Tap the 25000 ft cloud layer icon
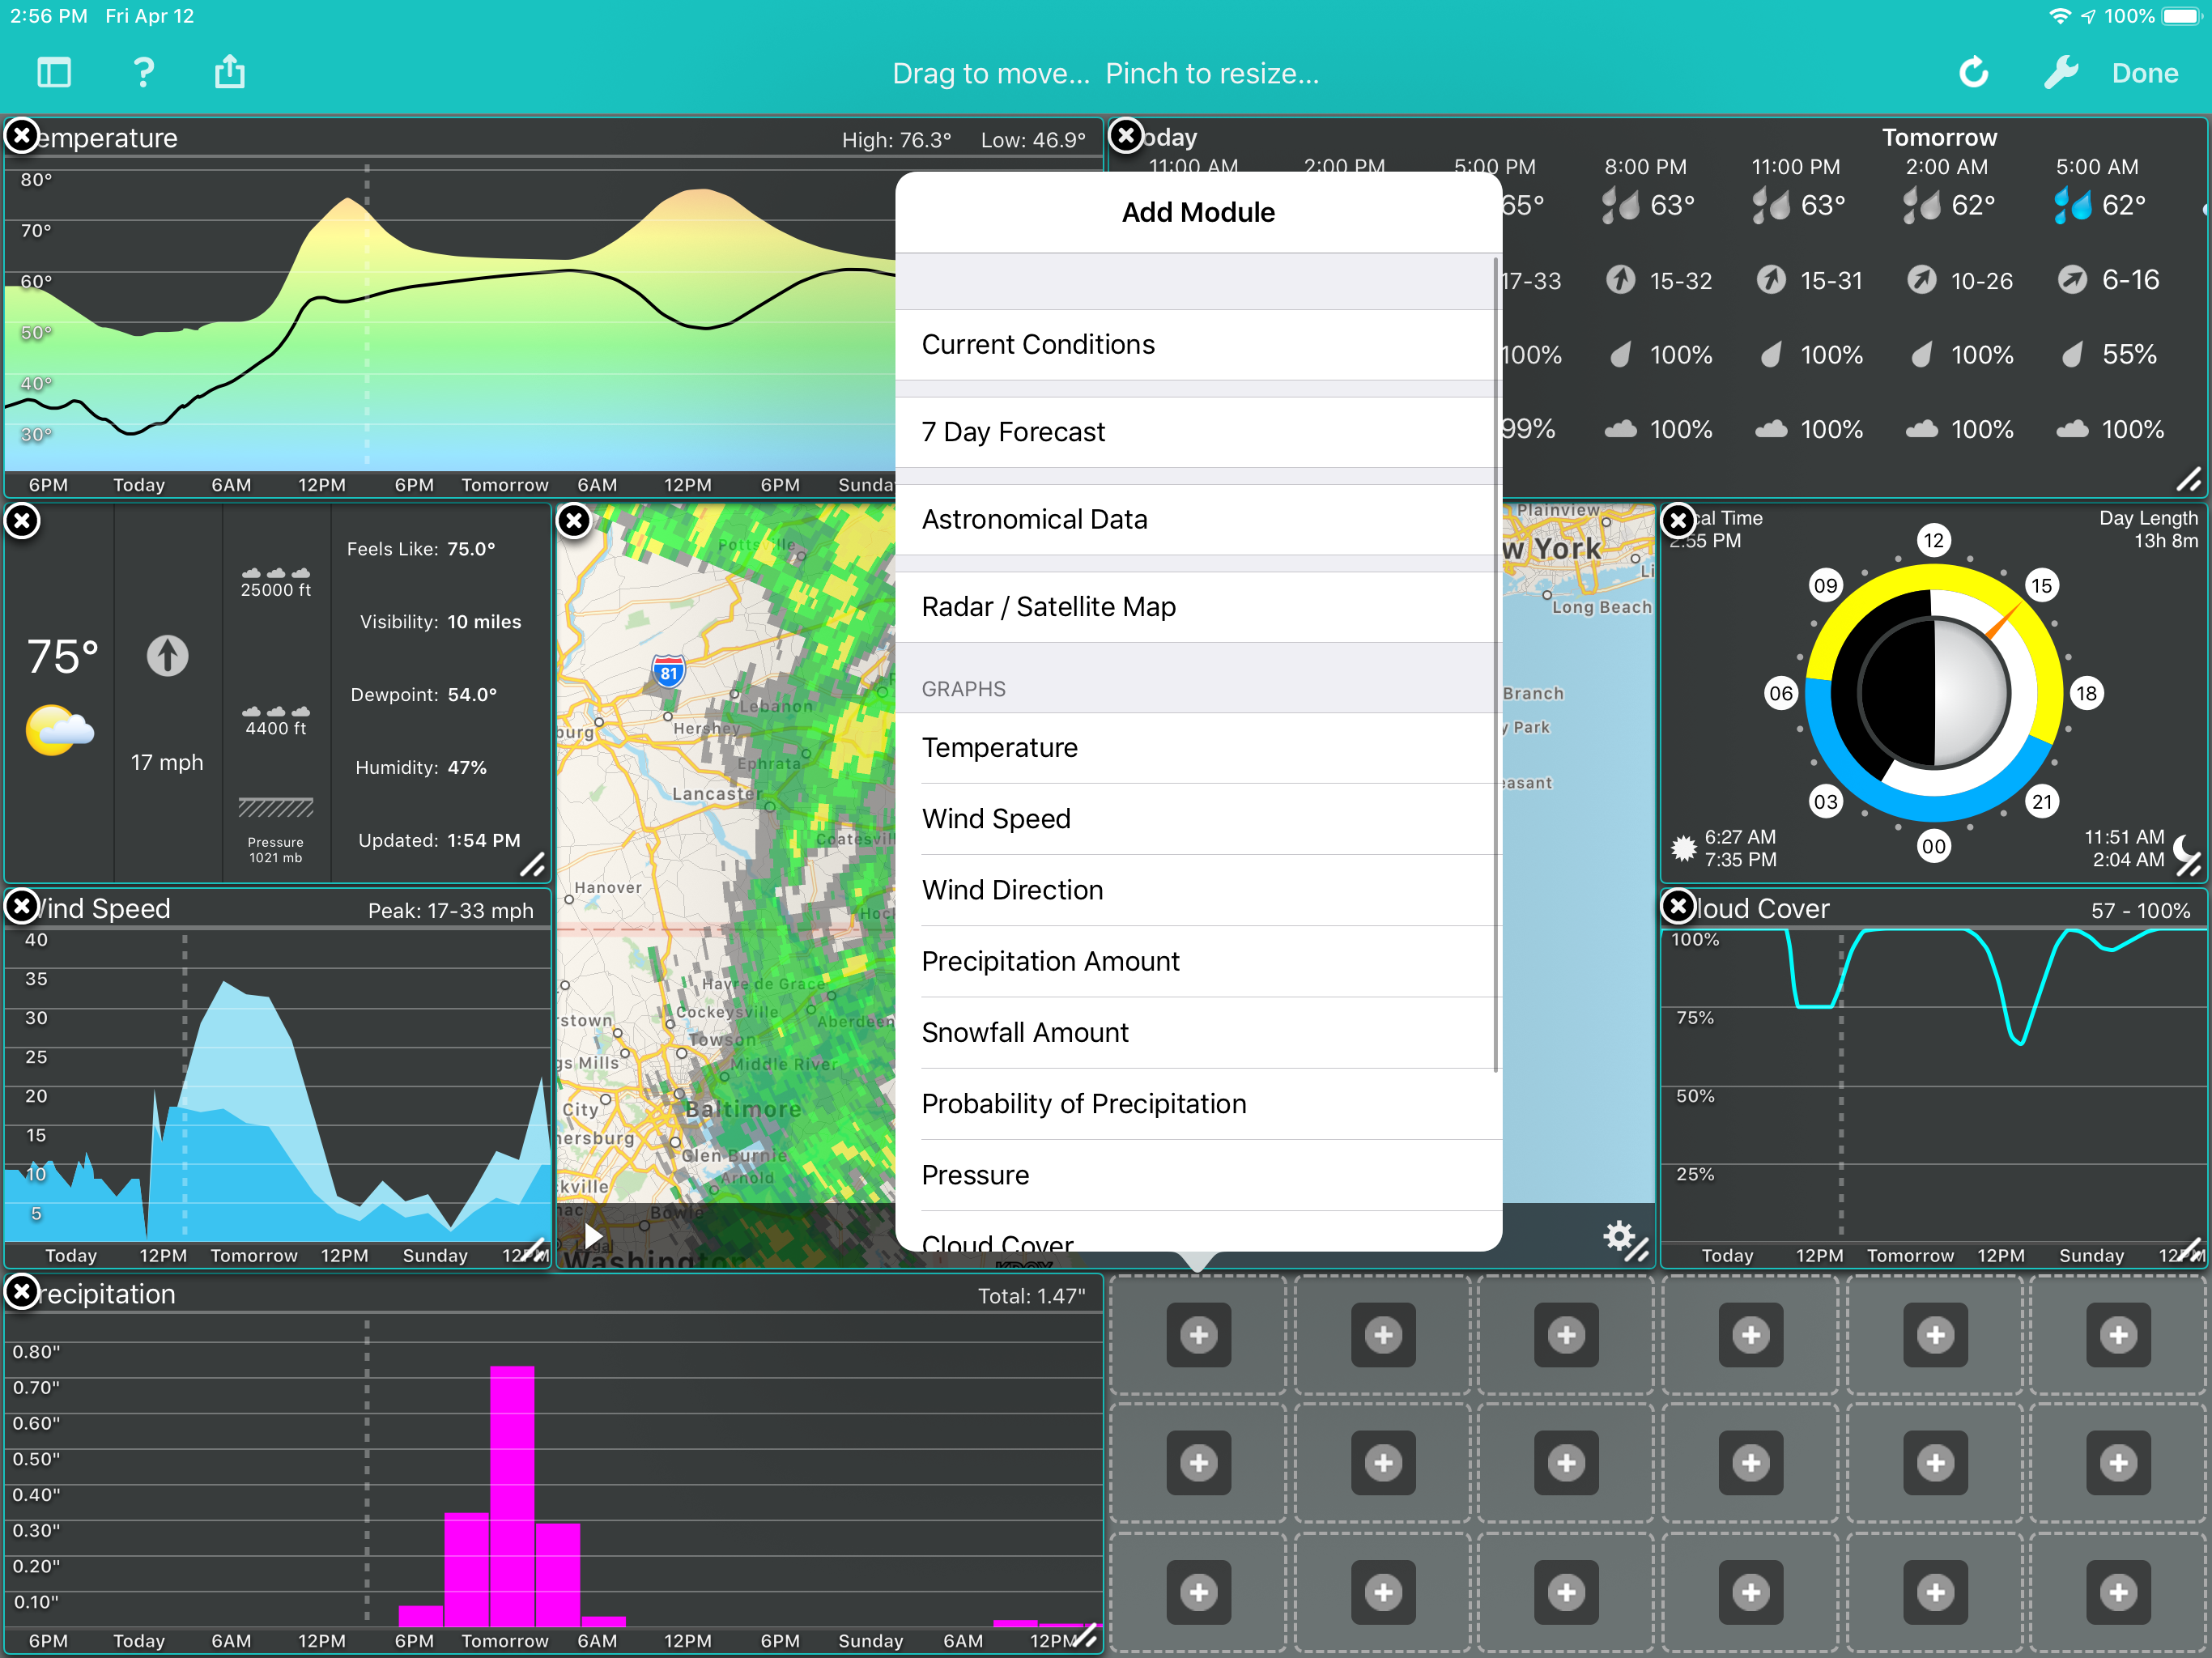The width and height of the screenshot is (2212, 1658). coord(275,573)
